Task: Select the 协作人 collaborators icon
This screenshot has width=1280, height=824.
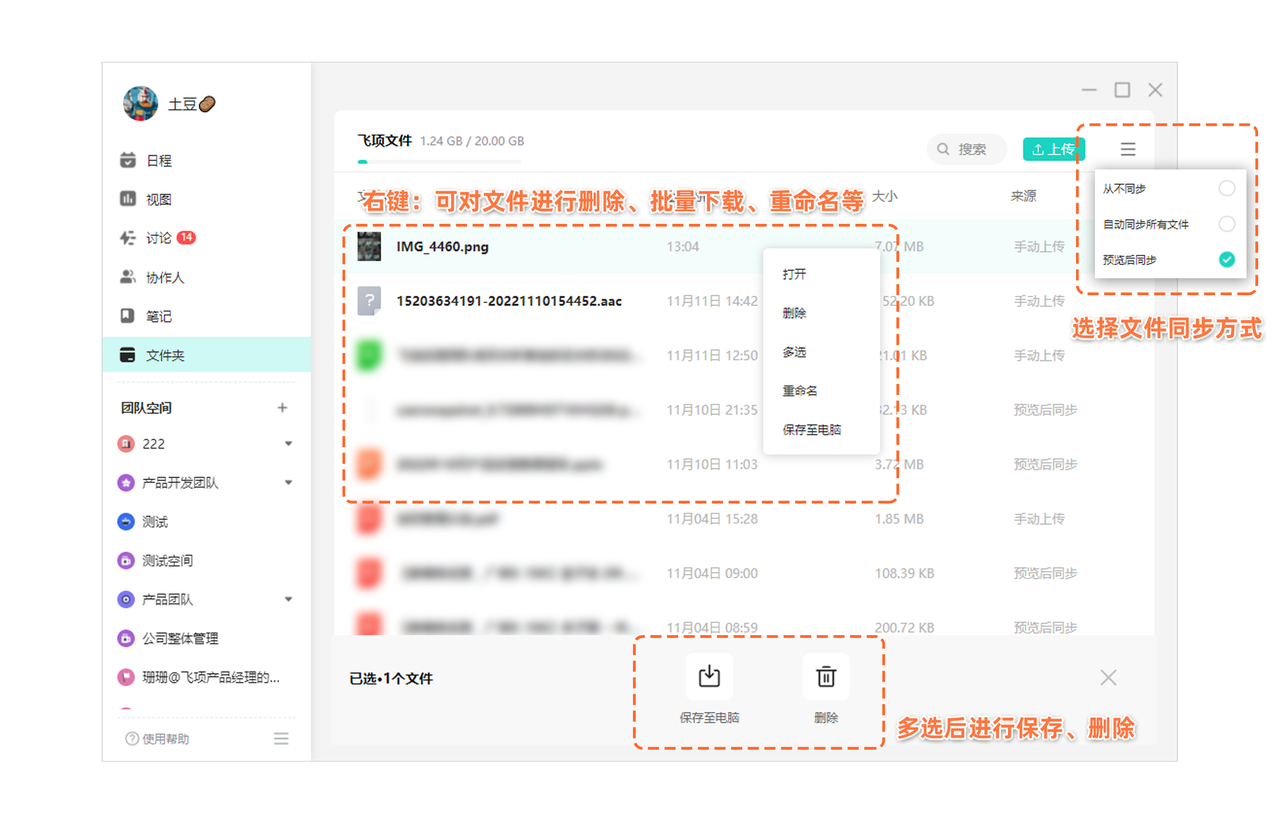Action: (x=128, y=277)
